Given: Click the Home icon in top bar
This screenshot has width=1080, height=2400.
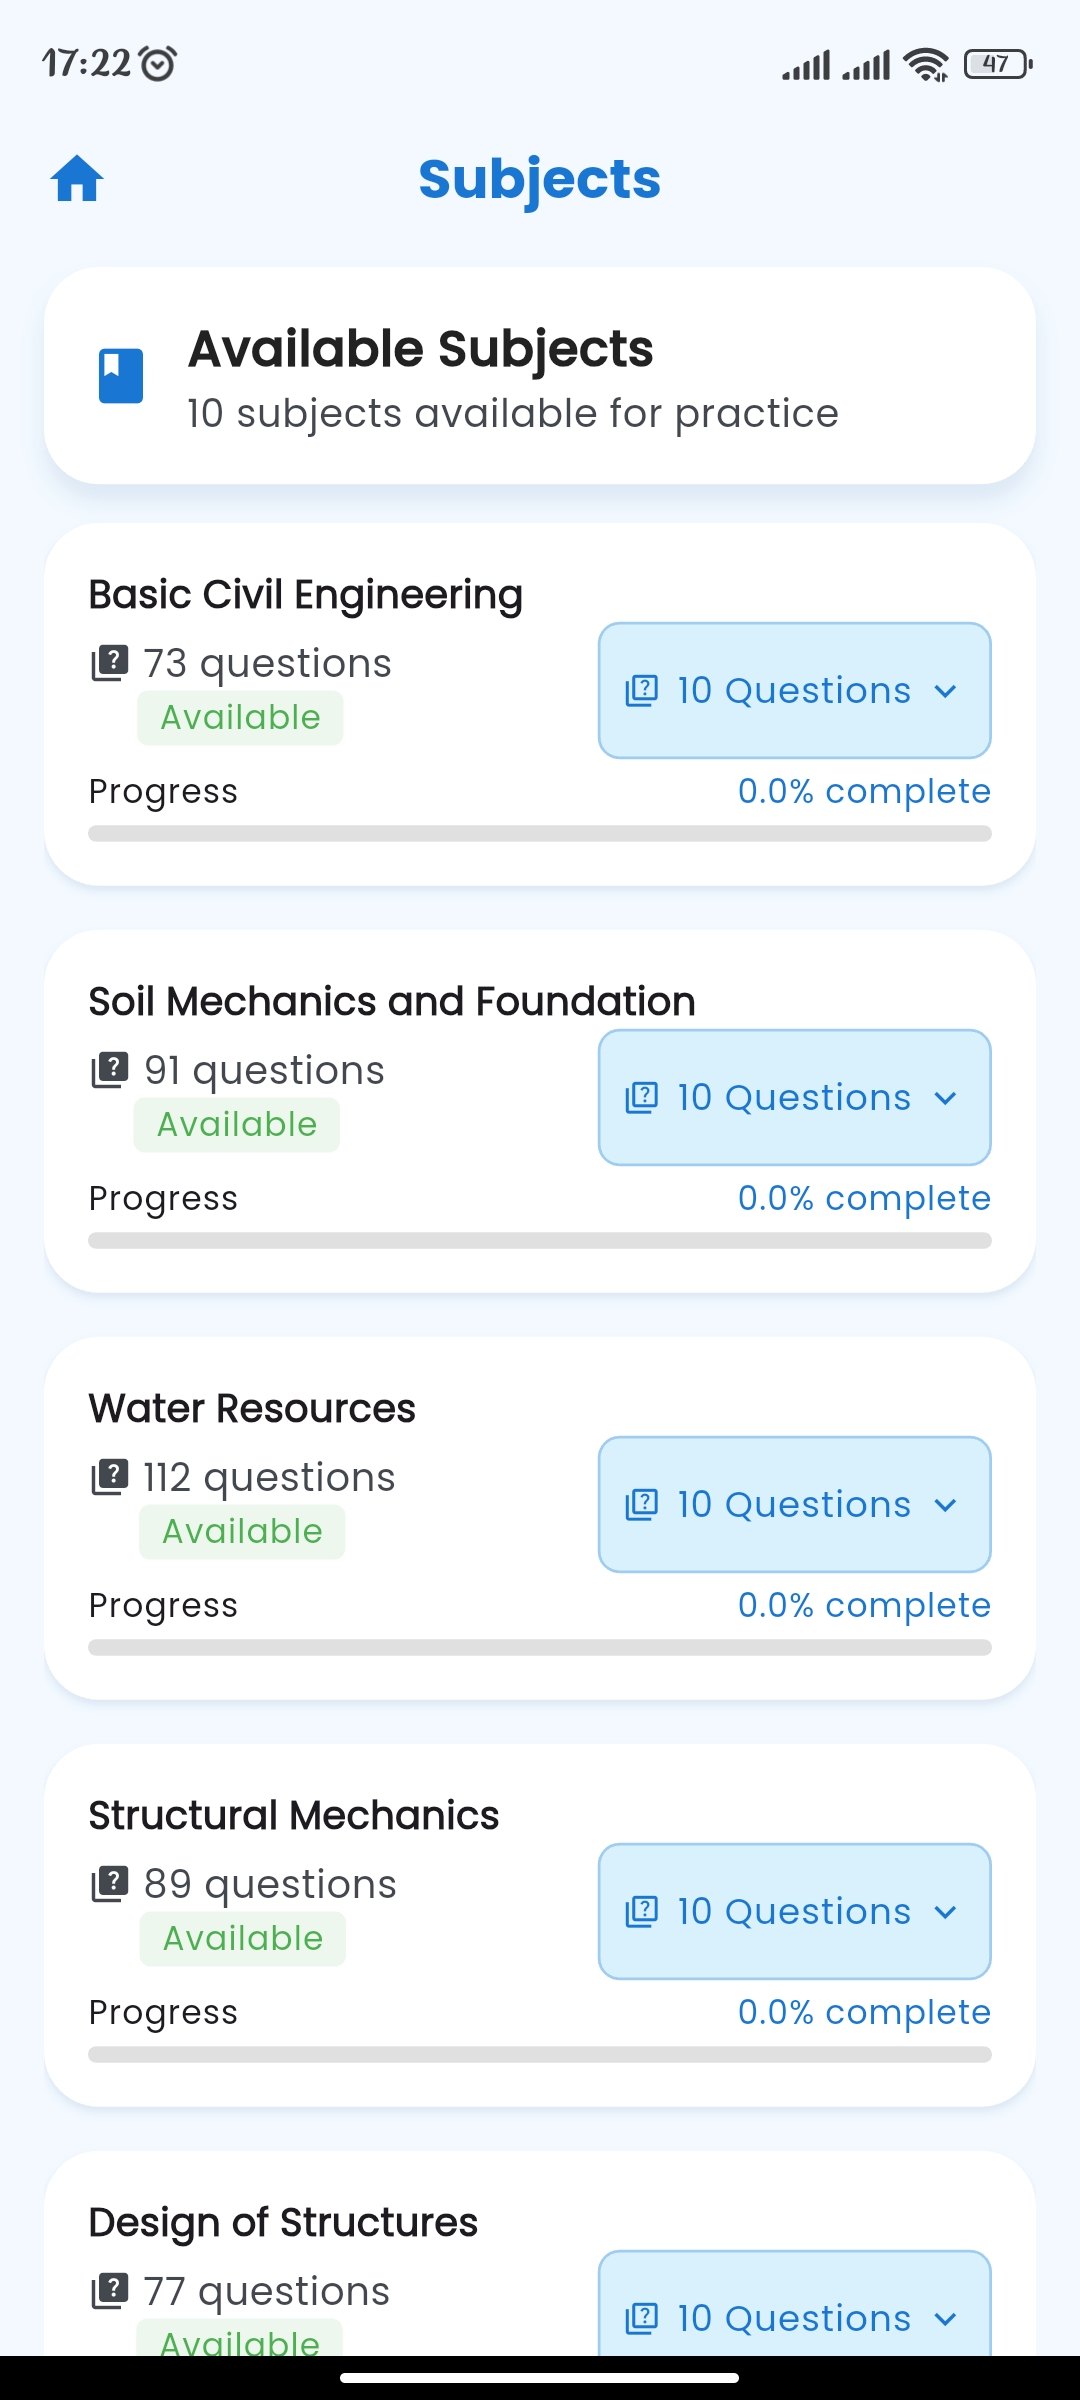Looking at the screenshot, I should click(78, 178).
